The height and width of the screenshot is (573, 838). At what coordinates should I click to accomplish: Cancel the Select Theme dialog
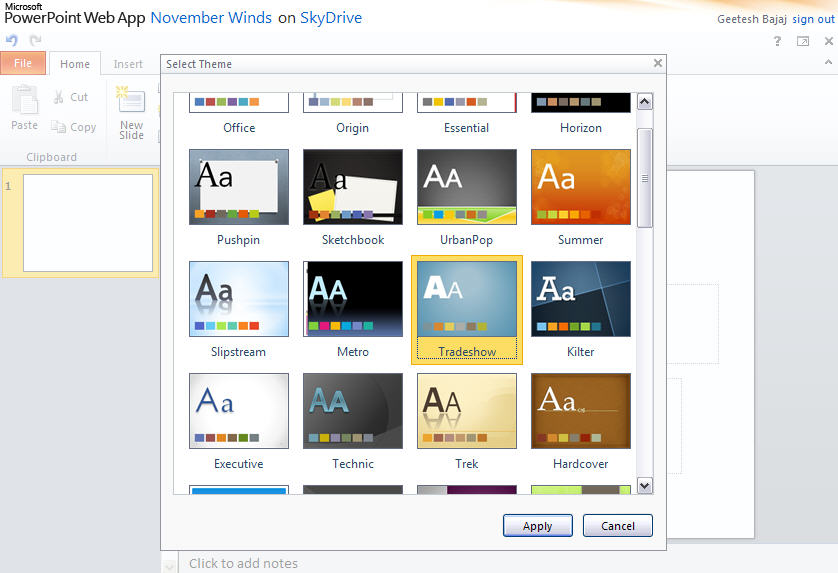(618, 525)
